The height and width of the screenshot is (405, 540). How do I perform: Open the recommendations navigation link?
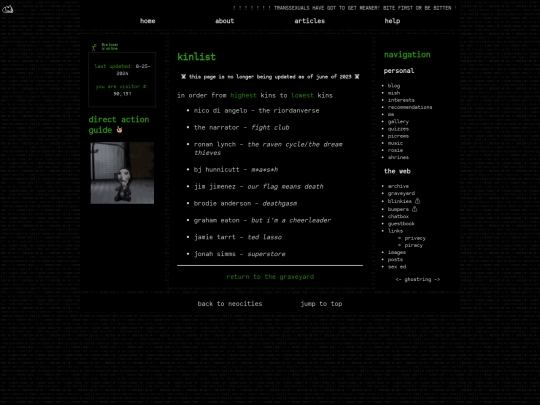(410, 107)
